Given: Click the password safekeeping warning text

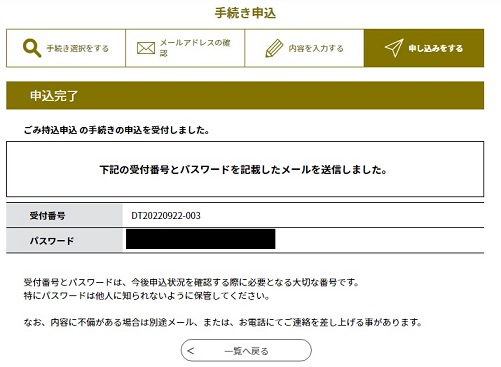Looking at the screenshot, I should tap(147, 296).
